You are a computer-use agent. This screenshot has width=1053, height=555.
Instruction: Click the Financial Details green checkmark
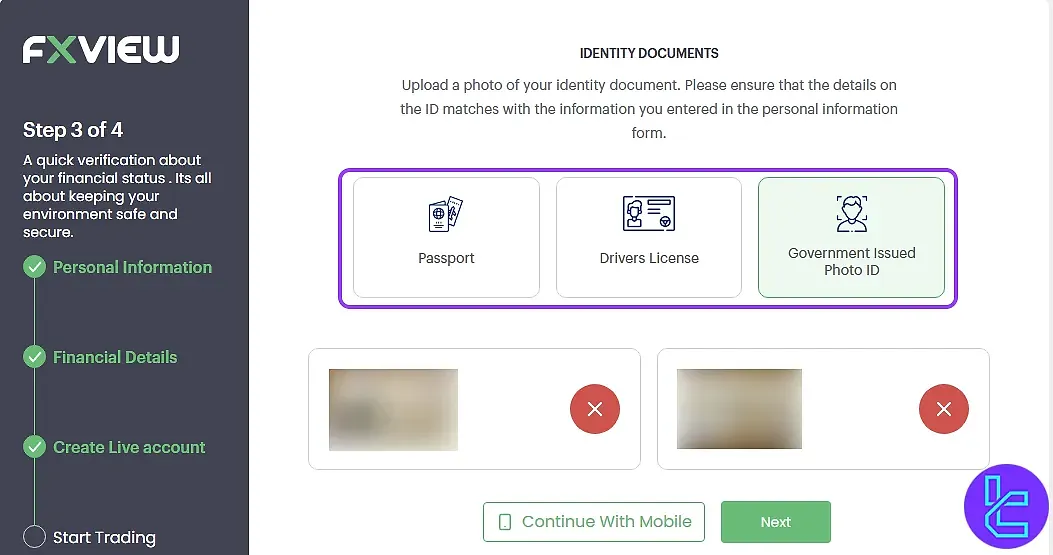pos(35,357)
